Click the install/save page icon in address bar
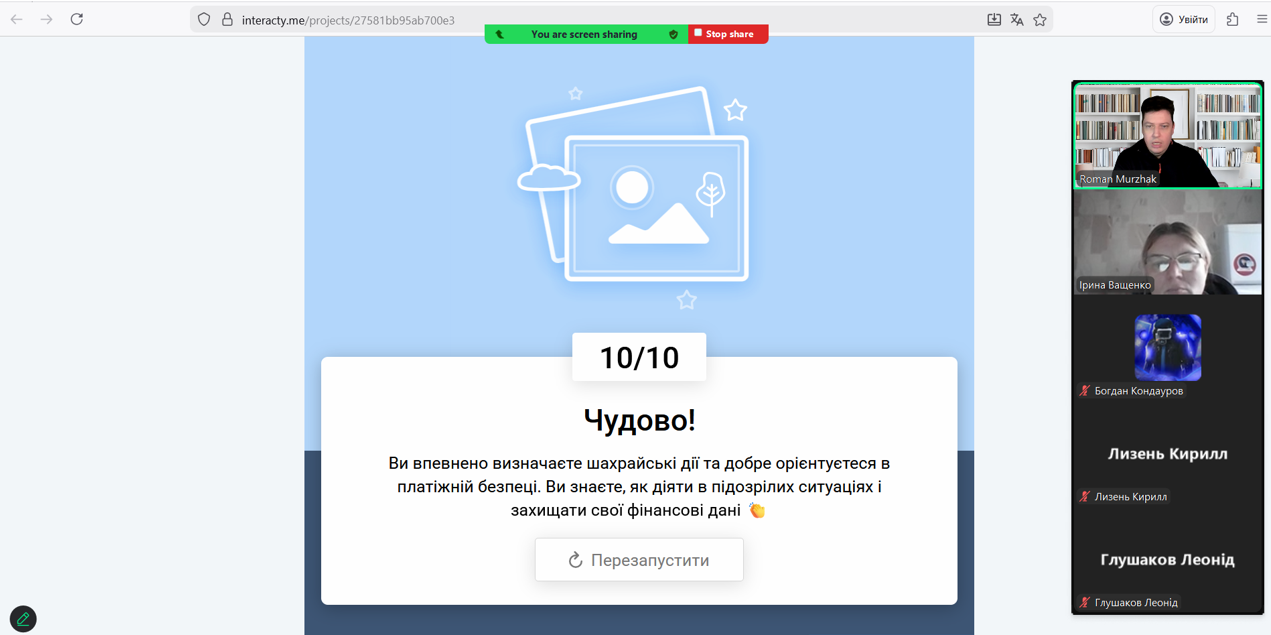 994,19
